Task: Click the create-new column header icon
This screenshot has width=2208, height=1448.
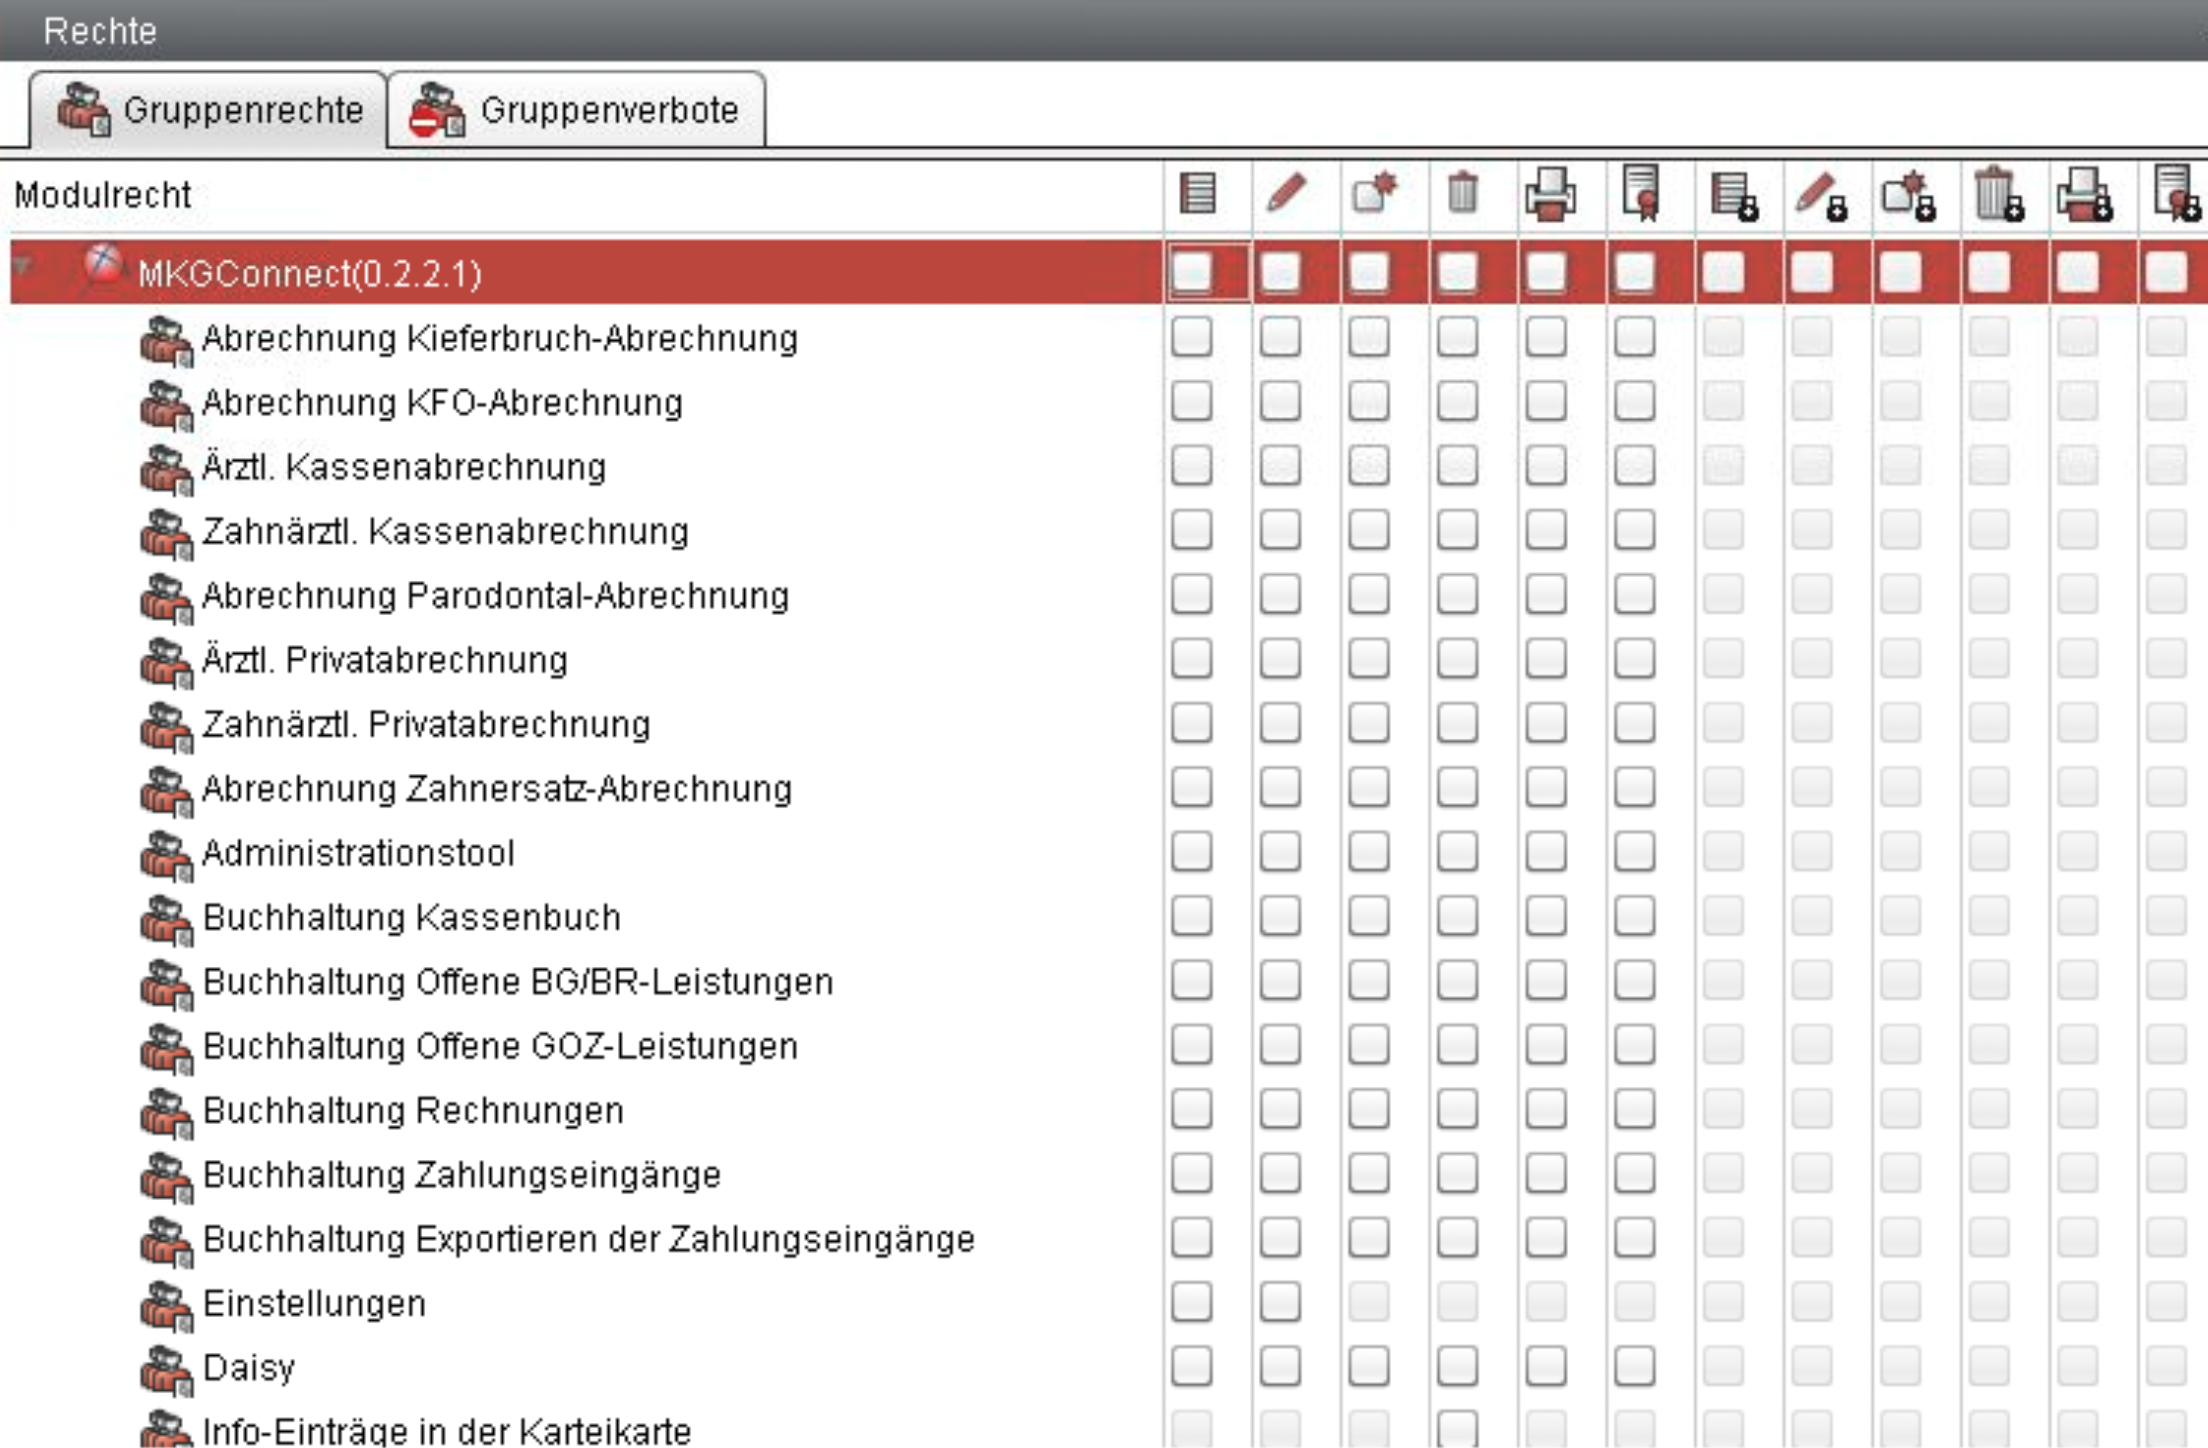Action: tap(1374, 192)
